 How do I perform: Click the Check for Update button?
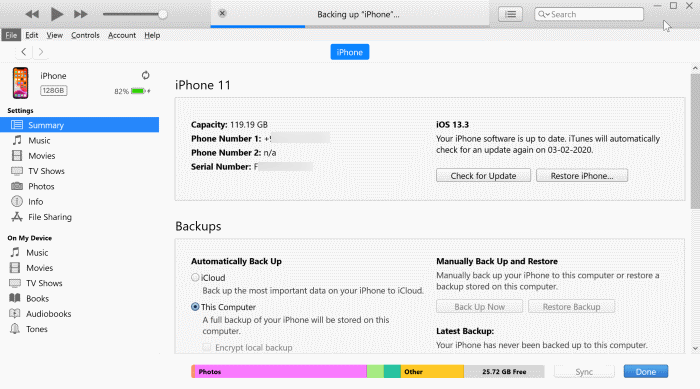pyautogui.click(x=483, y=176)
